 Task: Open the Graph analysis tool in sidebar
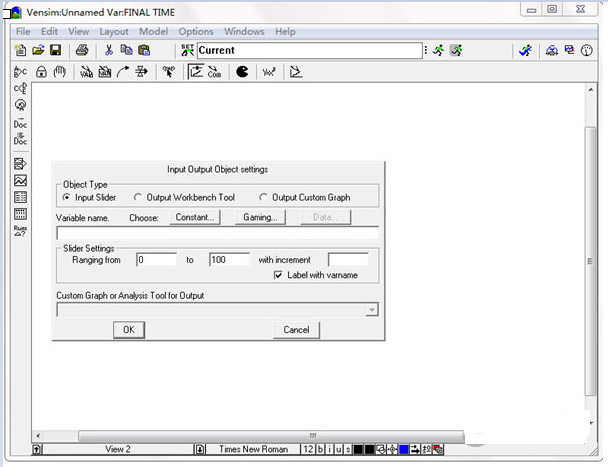coord(20,181)
